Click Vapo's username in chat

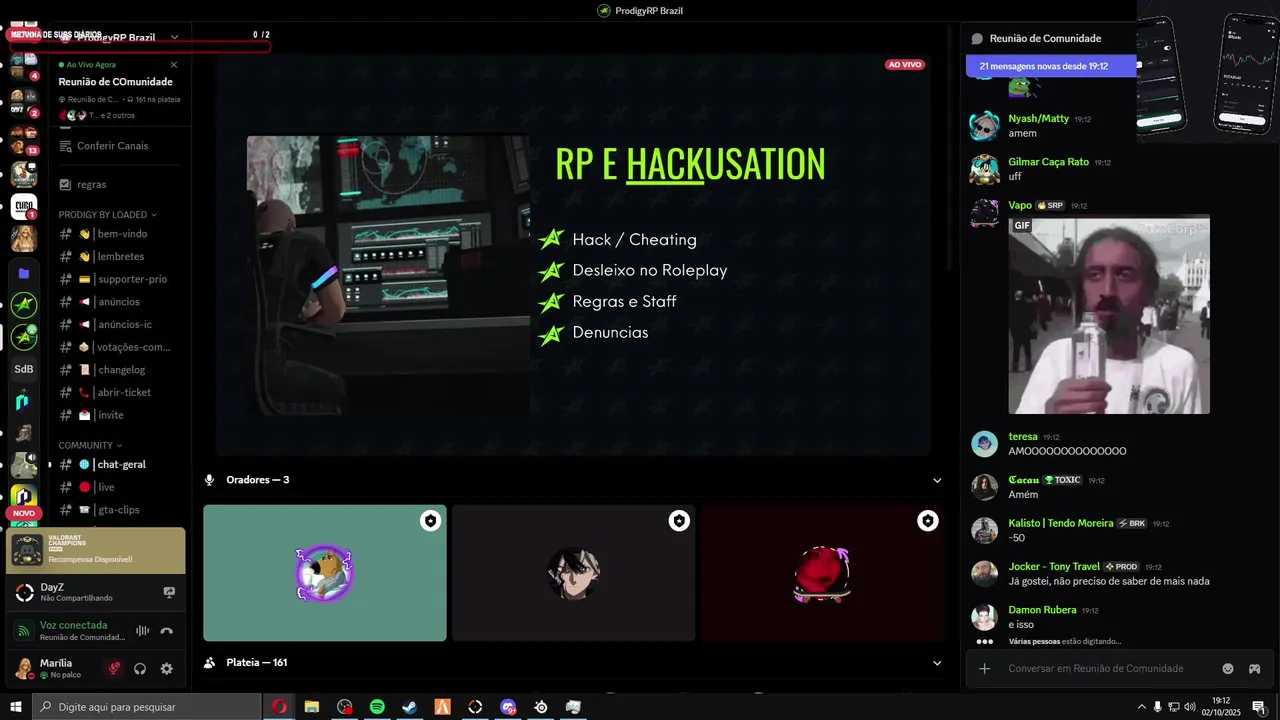click(x=1020, y=205)
